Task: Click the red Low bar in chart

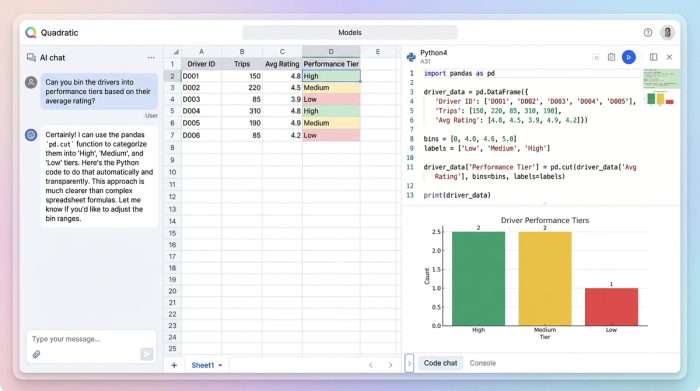Action: tap(611, 307)
